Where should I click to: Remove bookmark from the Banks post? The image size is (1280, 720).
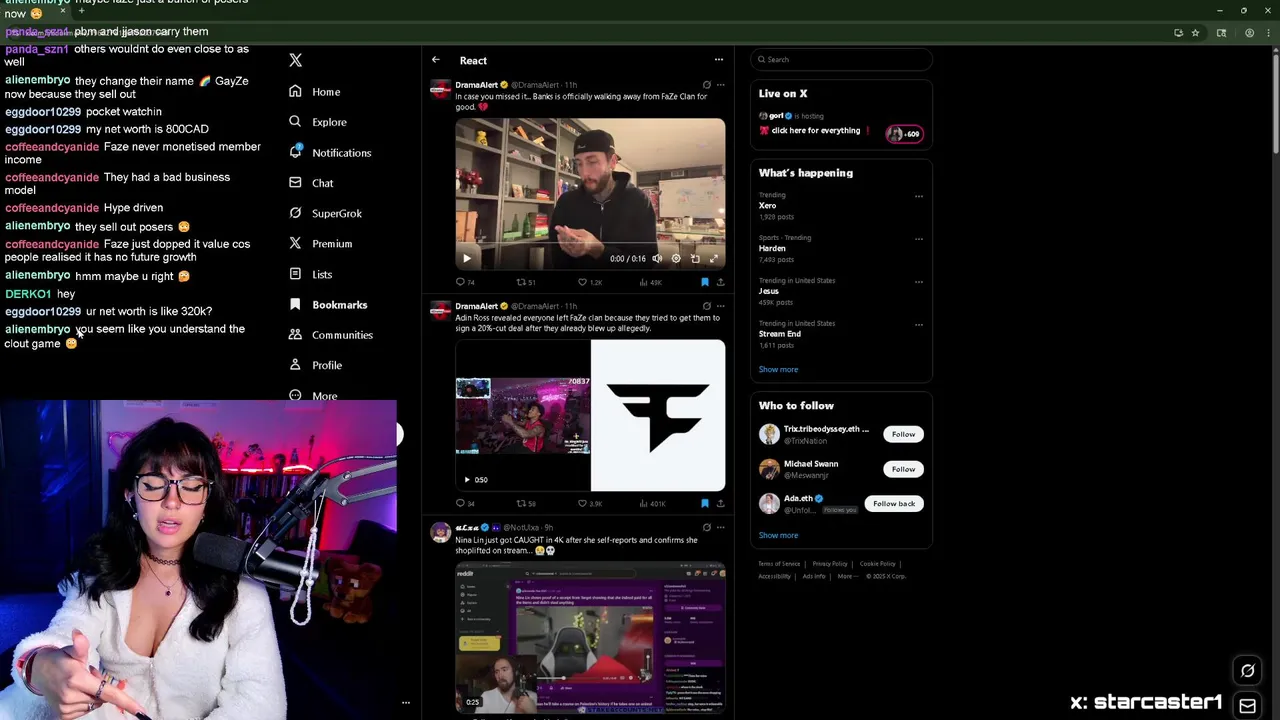[x=704, y=282]
